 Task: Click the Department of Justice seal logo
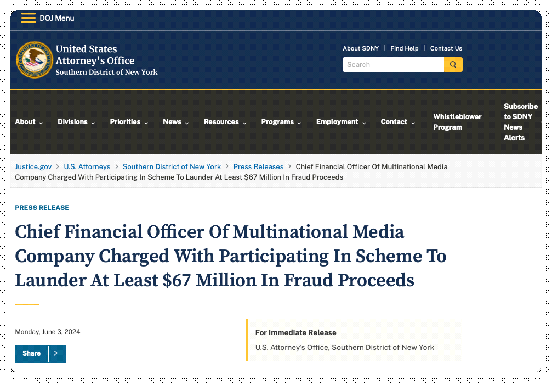coord(34,60)
